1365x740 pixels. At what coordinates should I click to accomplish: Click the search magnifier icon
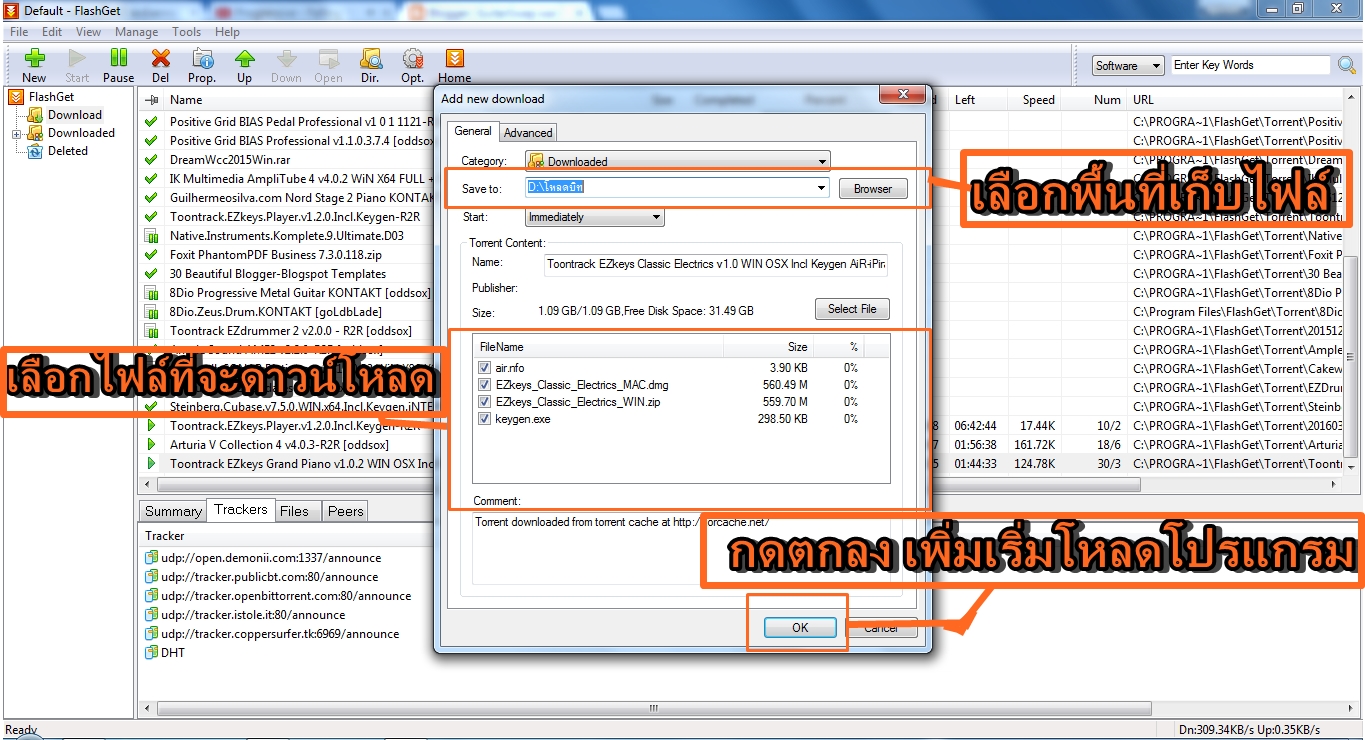tap(1347, 65)
